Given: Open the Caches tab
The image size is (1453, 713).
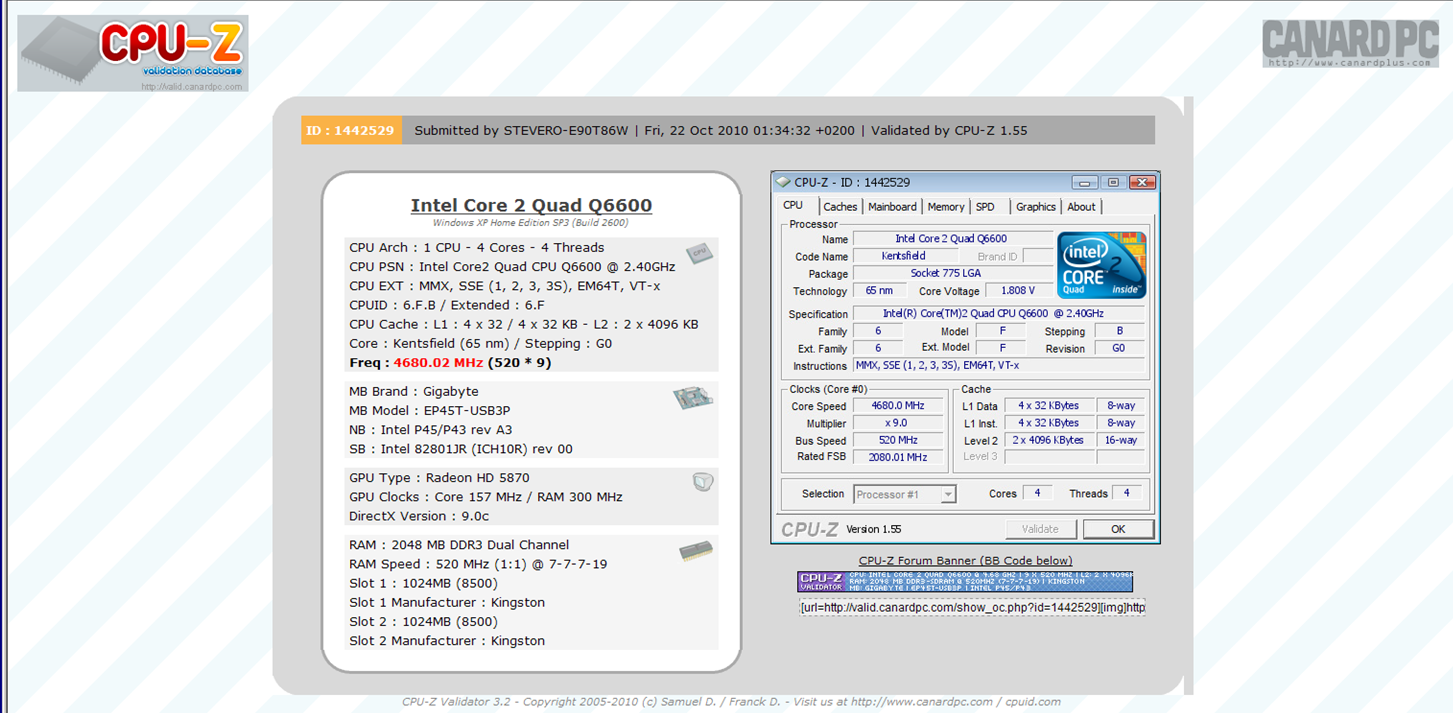Looking at the screenshot, I should (840, 207).
